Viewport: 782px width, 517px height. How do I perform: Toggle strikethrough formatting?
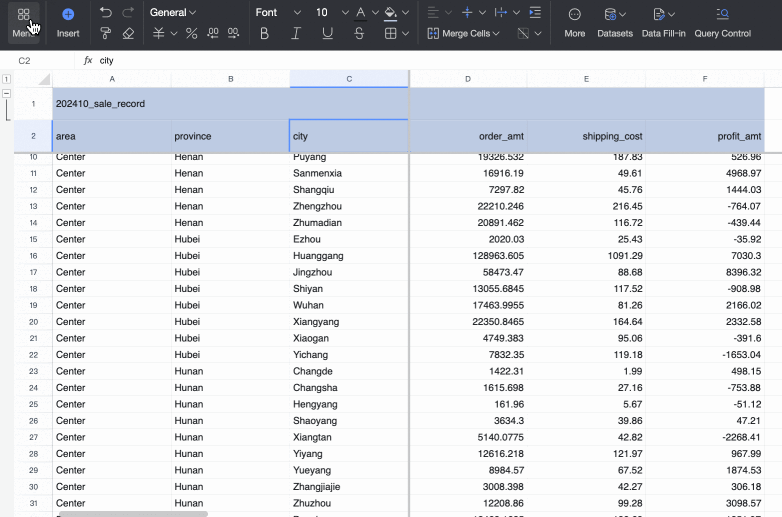(359, 33)
